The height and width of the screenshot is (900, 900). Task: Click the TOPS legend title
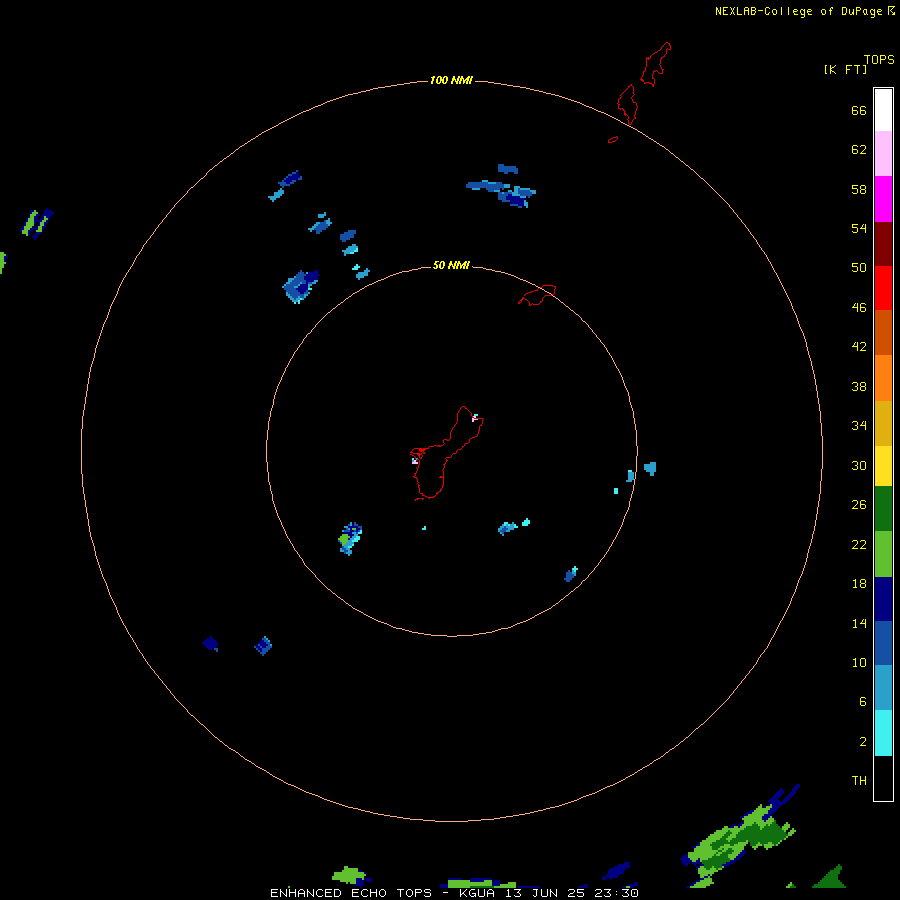tap(879, 59)
